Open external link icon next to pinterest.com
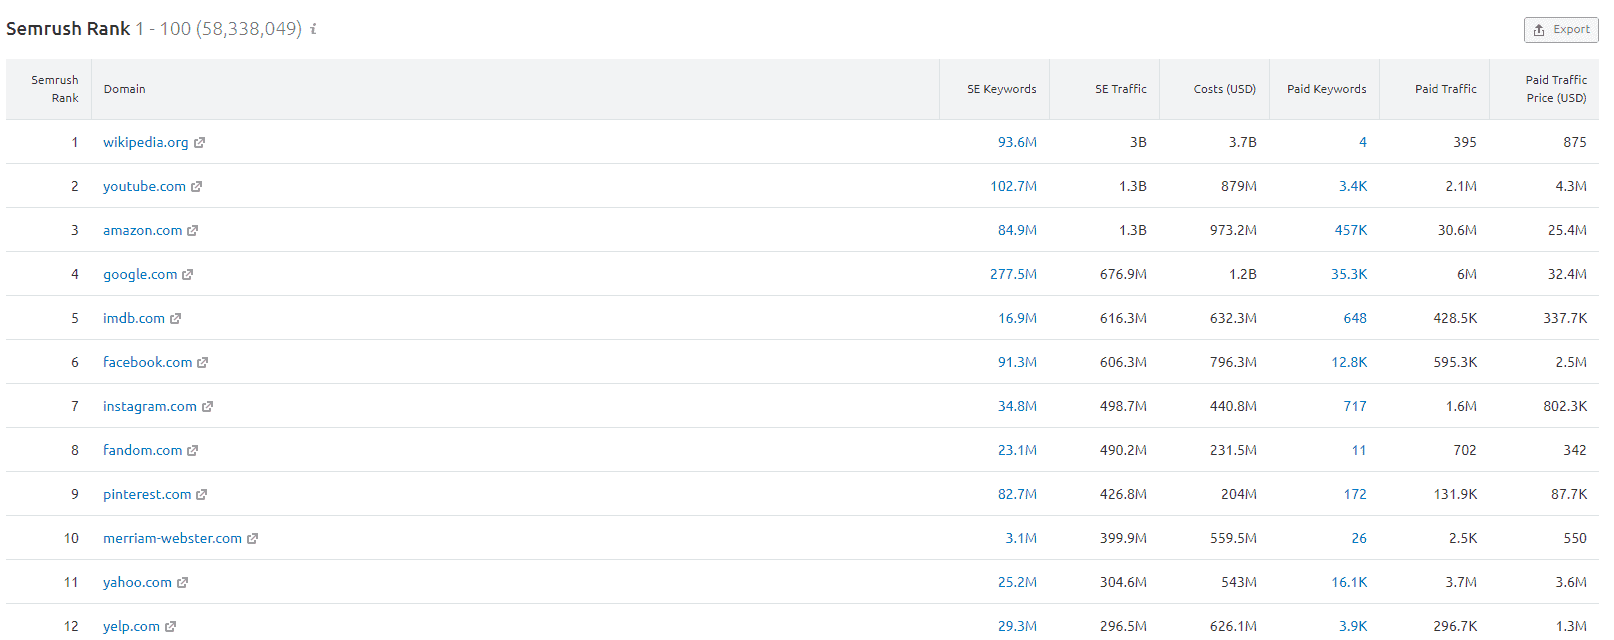The width and height of the screenshot is (1614, 640). pos(201,495)
